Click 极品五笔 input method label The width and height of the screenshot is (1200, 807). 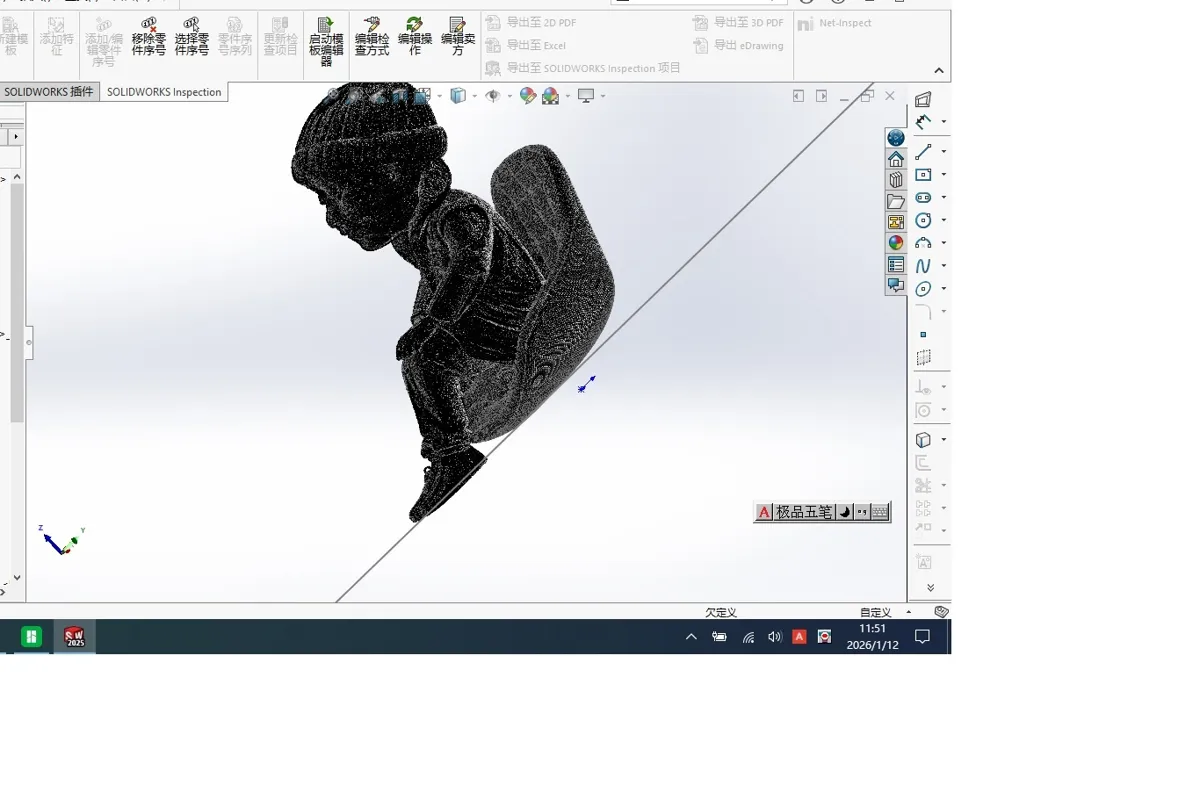804,512
